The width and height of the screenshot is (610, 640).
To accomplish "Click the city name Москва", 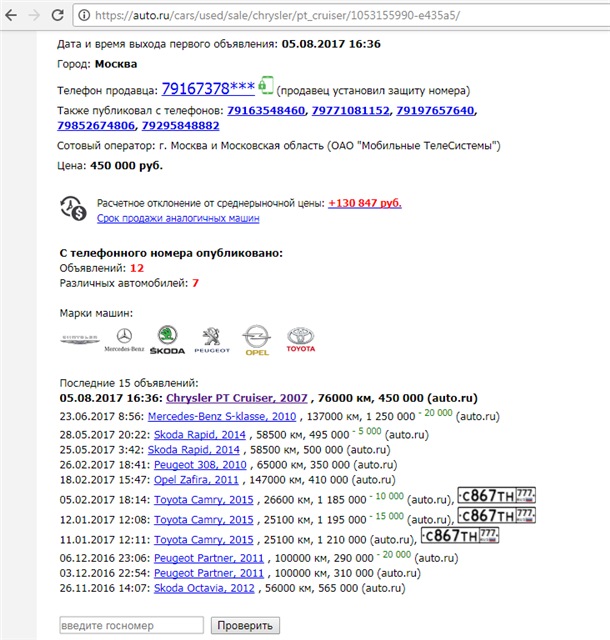I will click(x=116, y=64).
